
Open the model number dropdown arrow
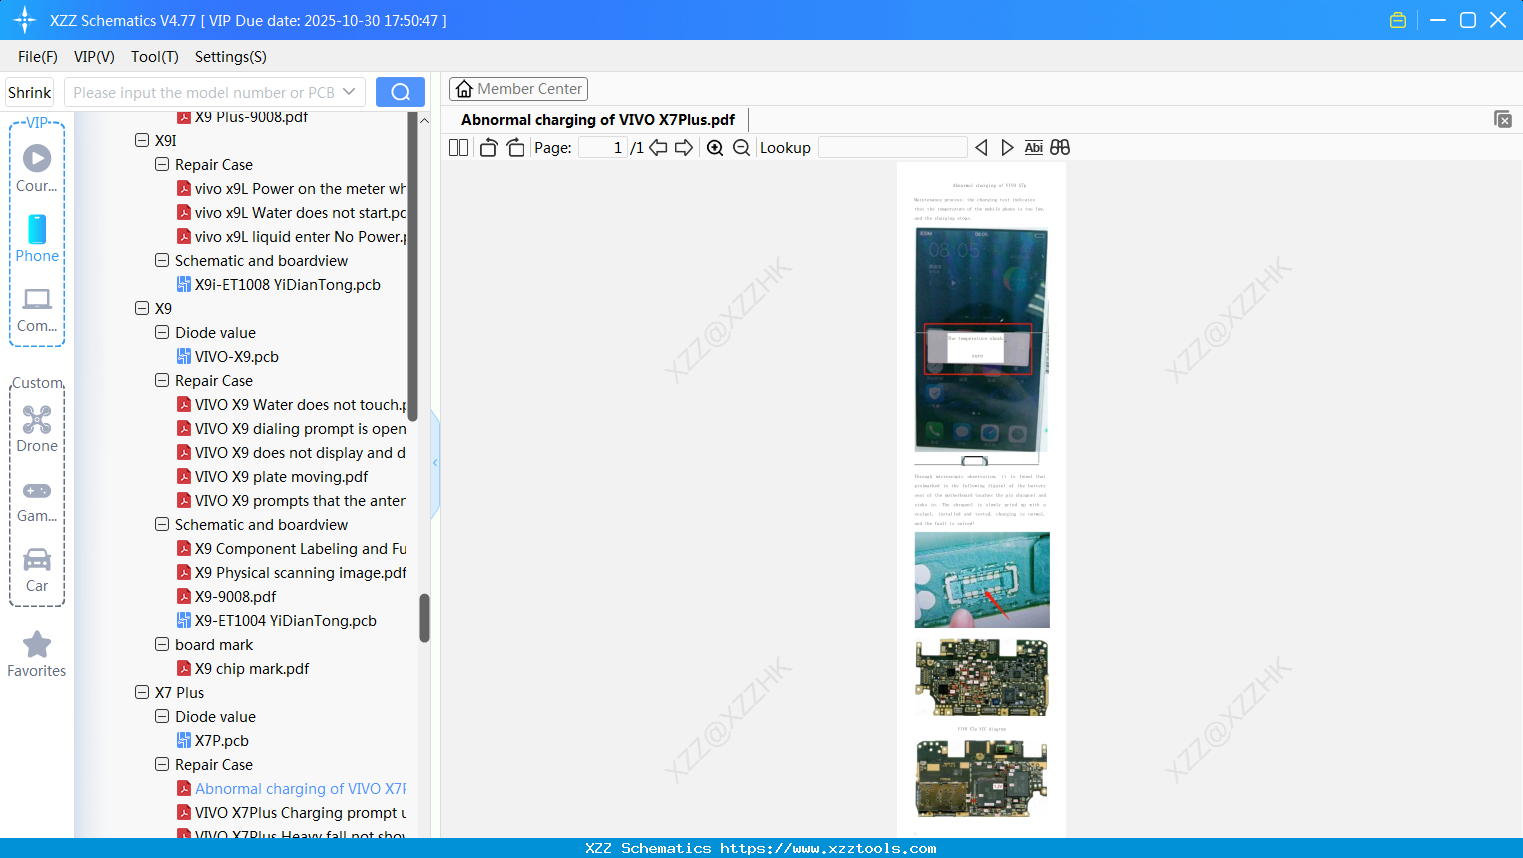pyautogui.click(x=349, y=92)
